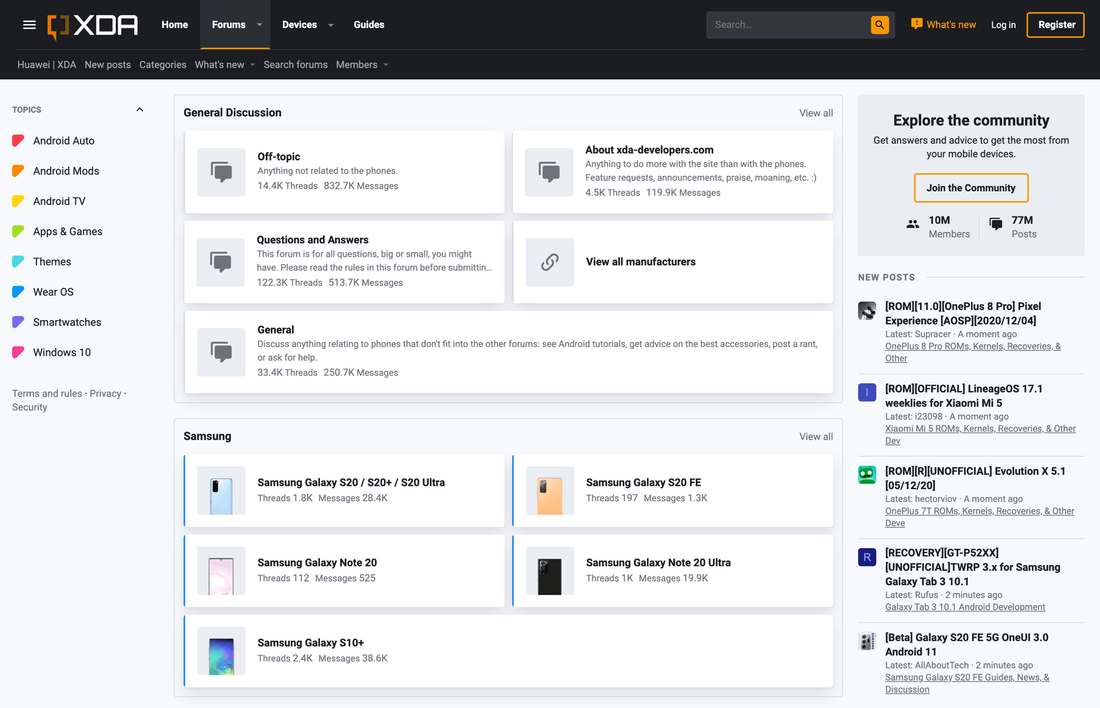The image size is (1100, 708).
Task: Click the General forum discussion icon
Action: click(221, 352)
